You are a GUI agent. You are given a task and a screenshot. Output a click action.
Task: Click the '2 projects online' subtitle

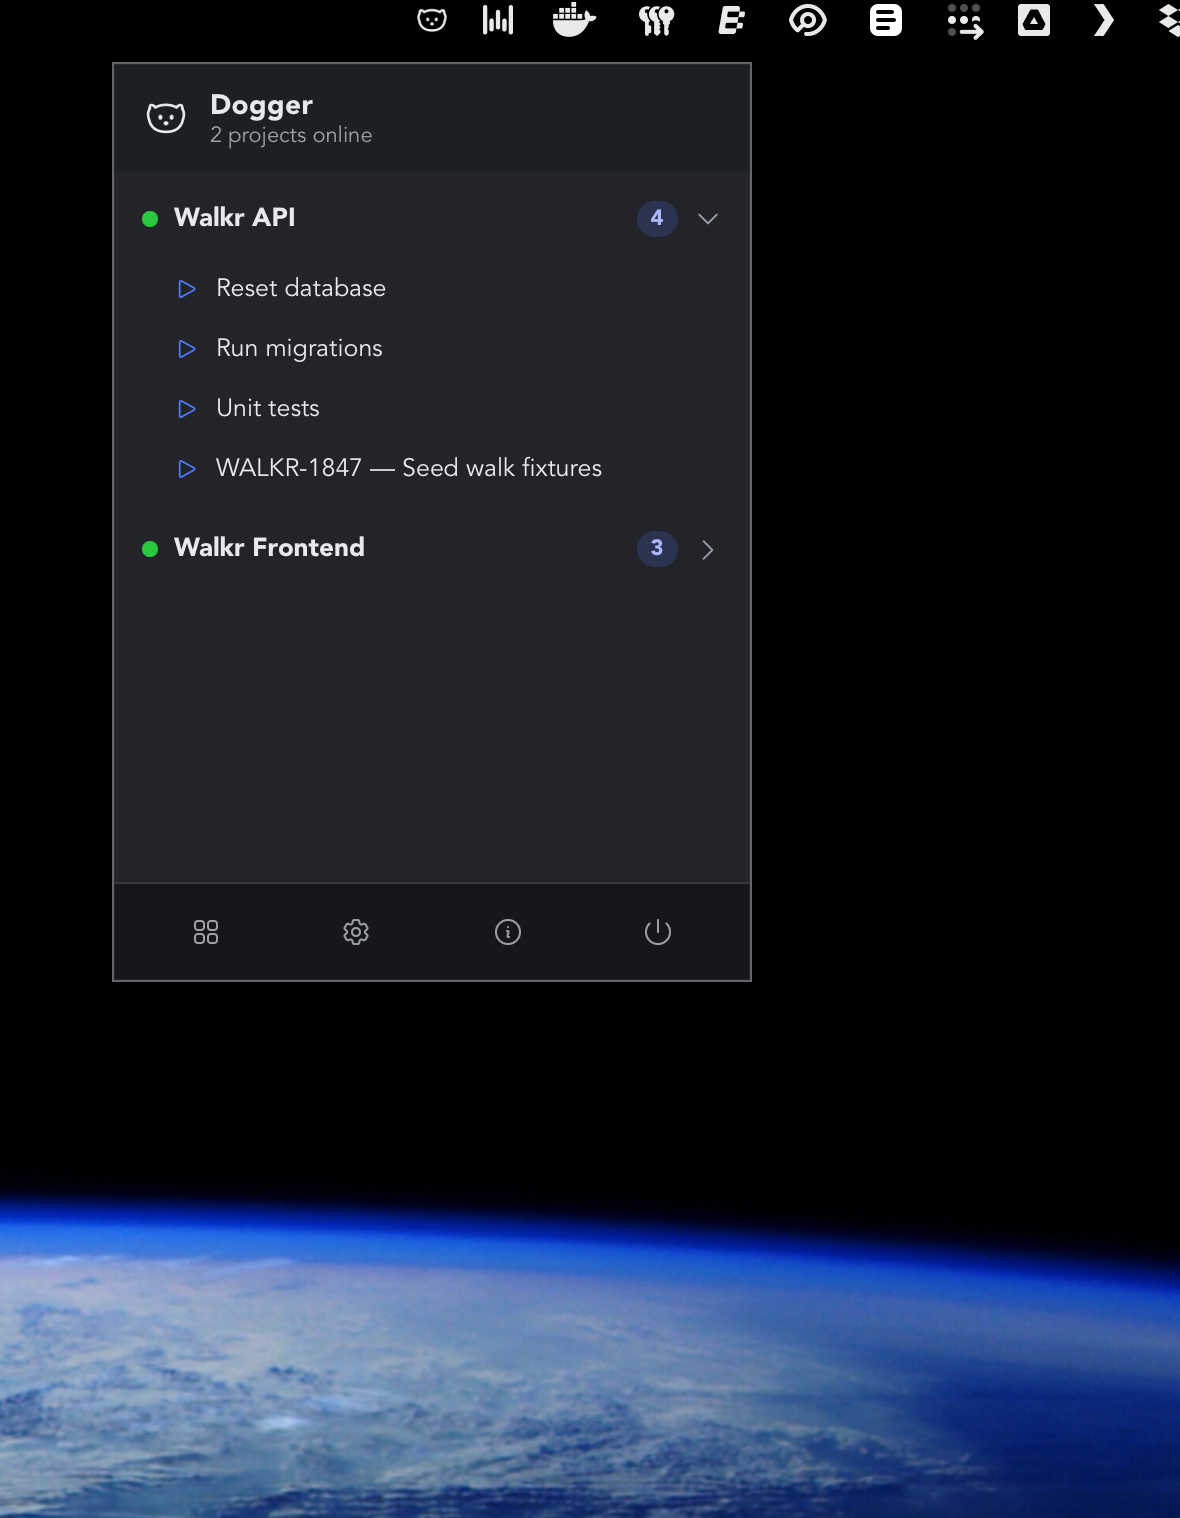point(291,135)
